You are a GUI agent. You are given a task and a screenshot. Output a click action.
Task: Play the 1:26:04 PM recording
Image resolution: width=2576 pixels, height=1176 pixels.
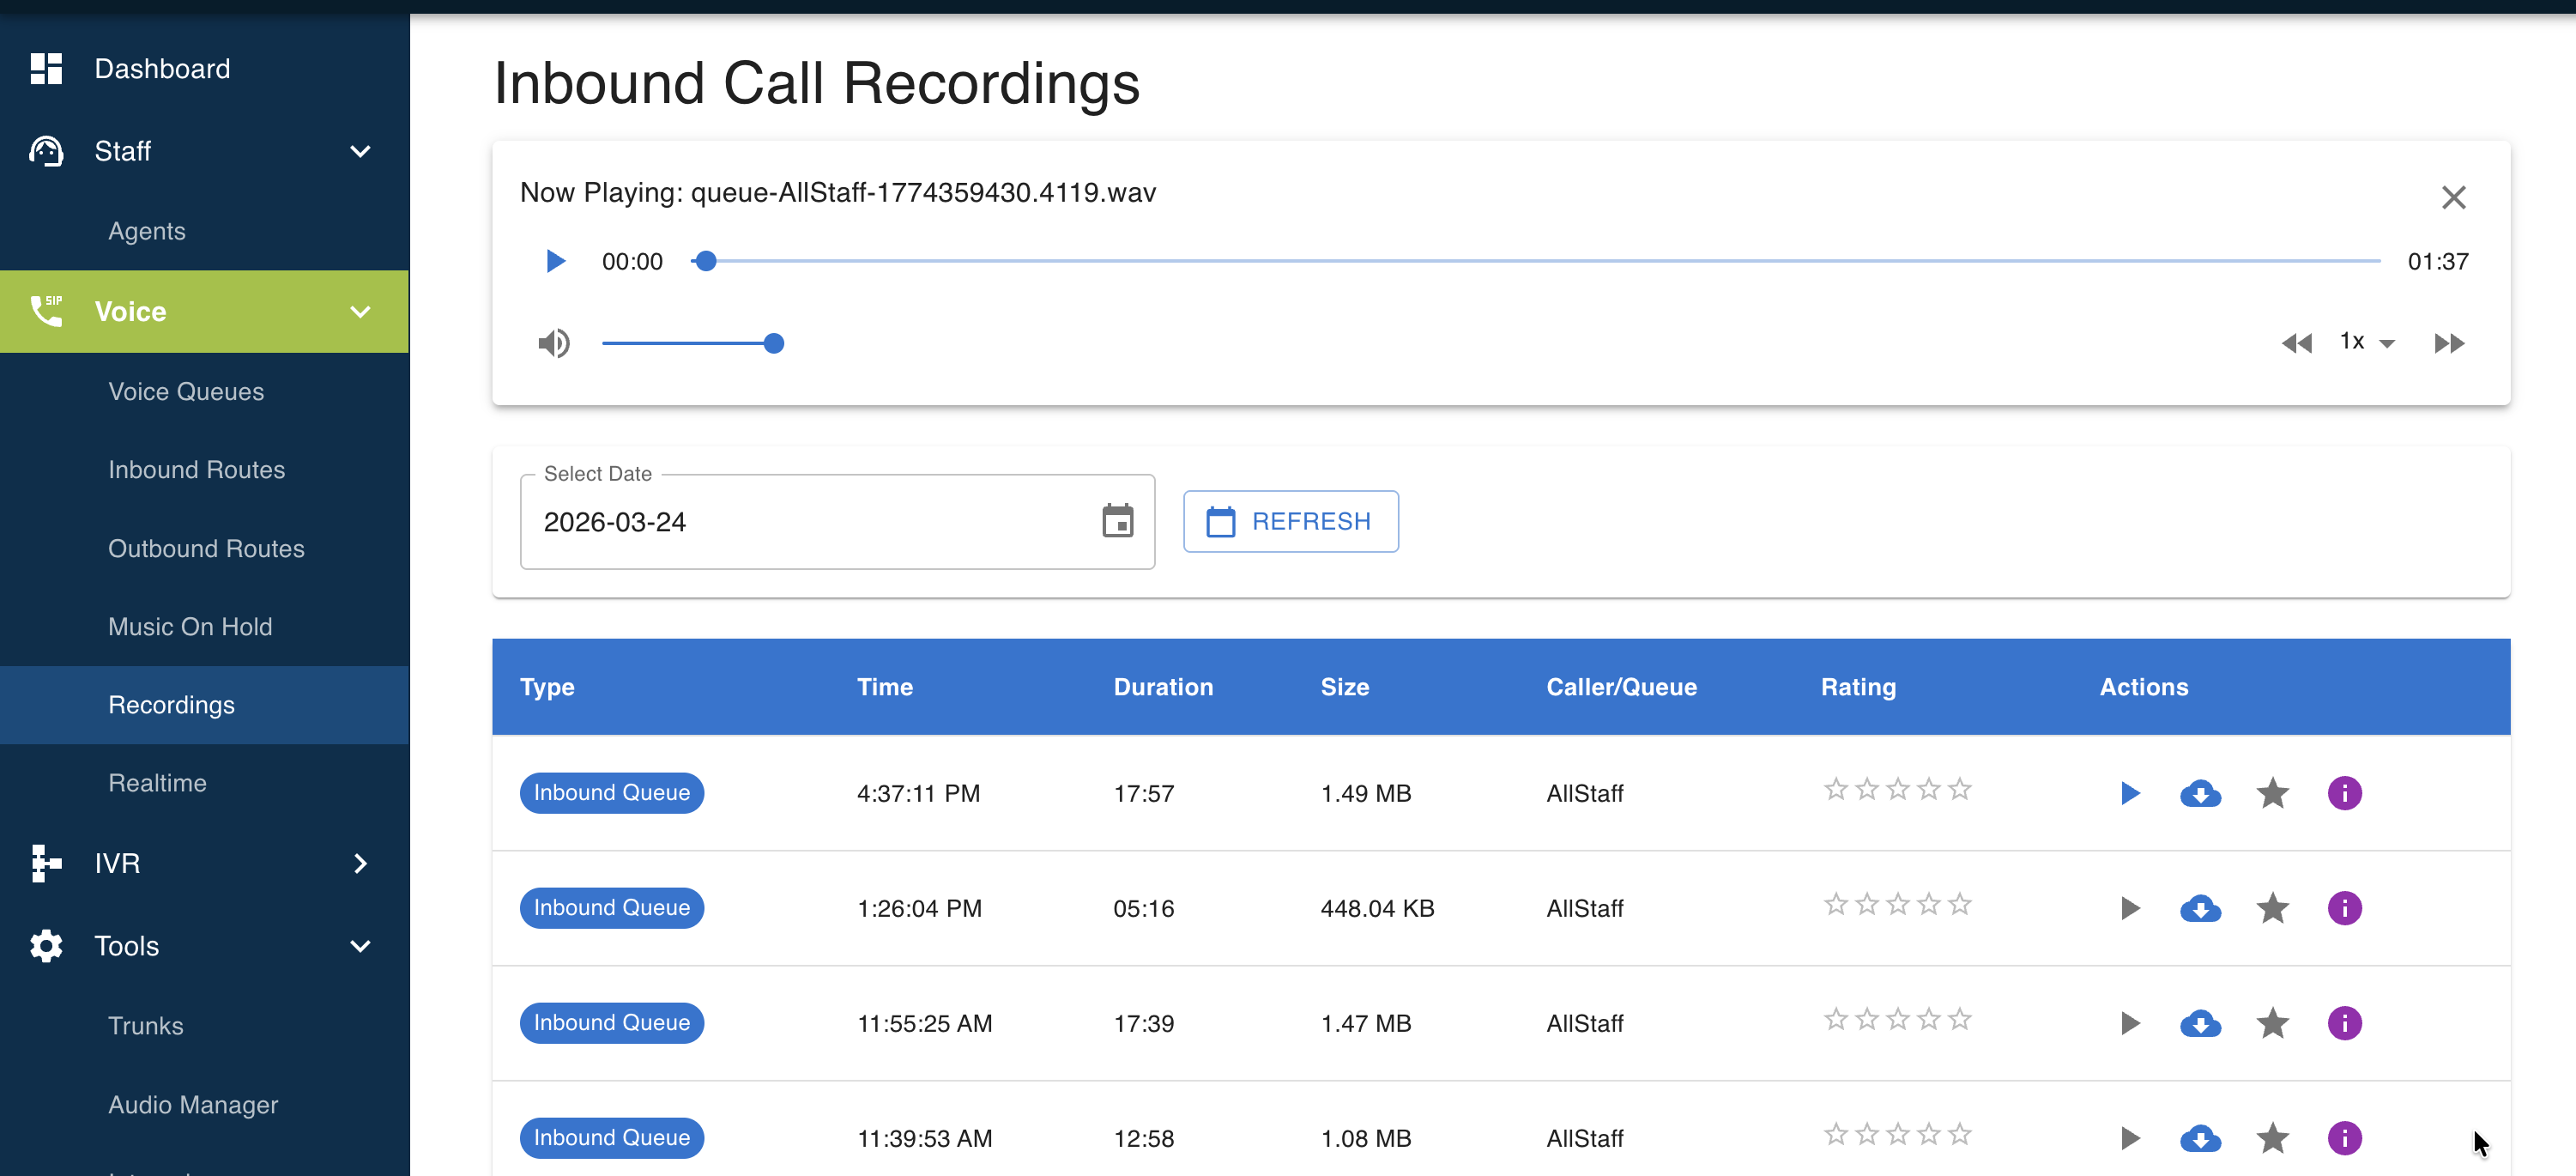point(2130,908)
